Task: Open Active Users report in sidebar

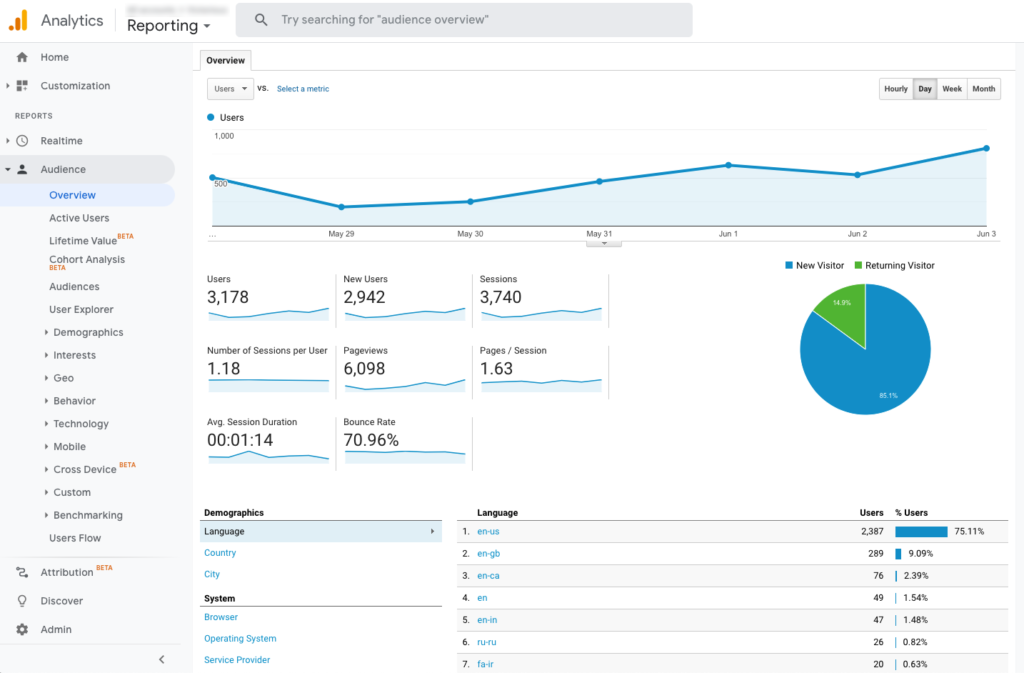Action: [x=79, y=218]
